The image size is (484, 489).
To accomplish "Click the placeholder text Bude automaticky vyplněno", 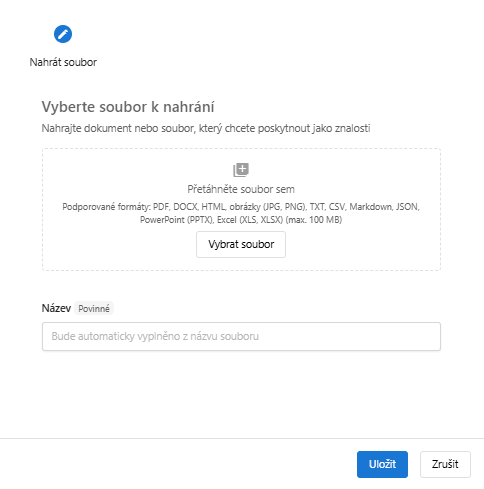I will (x=155, y=336).
